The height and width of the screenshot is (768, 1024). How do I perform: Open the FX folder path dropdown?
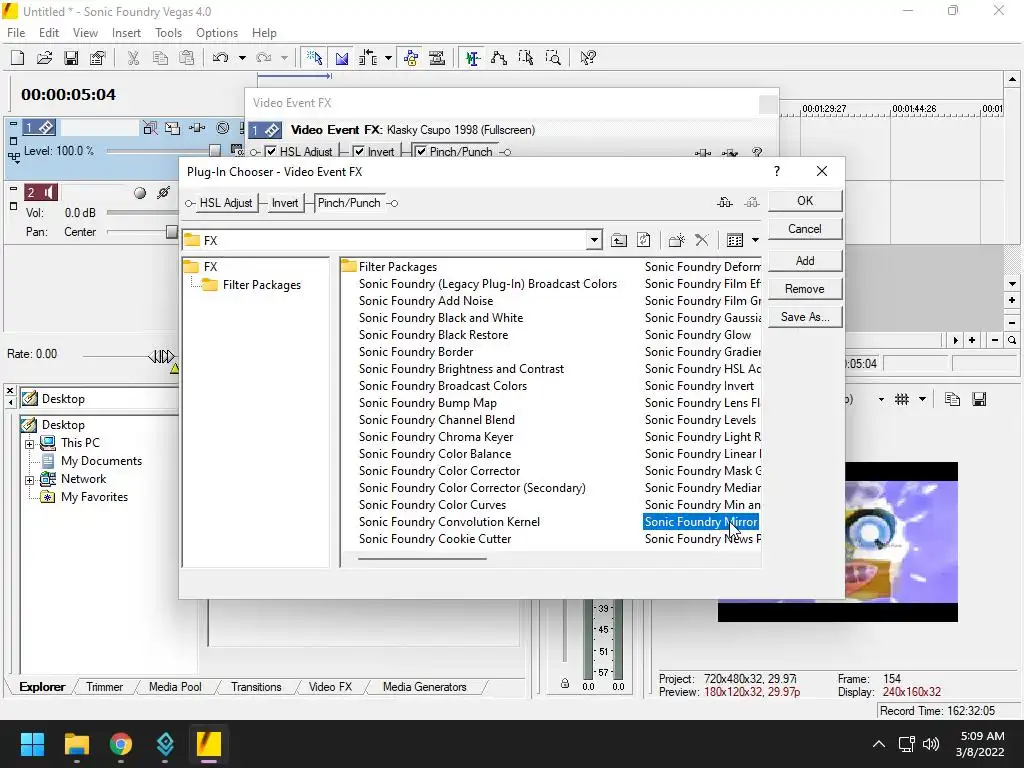[x=594, y=240]
